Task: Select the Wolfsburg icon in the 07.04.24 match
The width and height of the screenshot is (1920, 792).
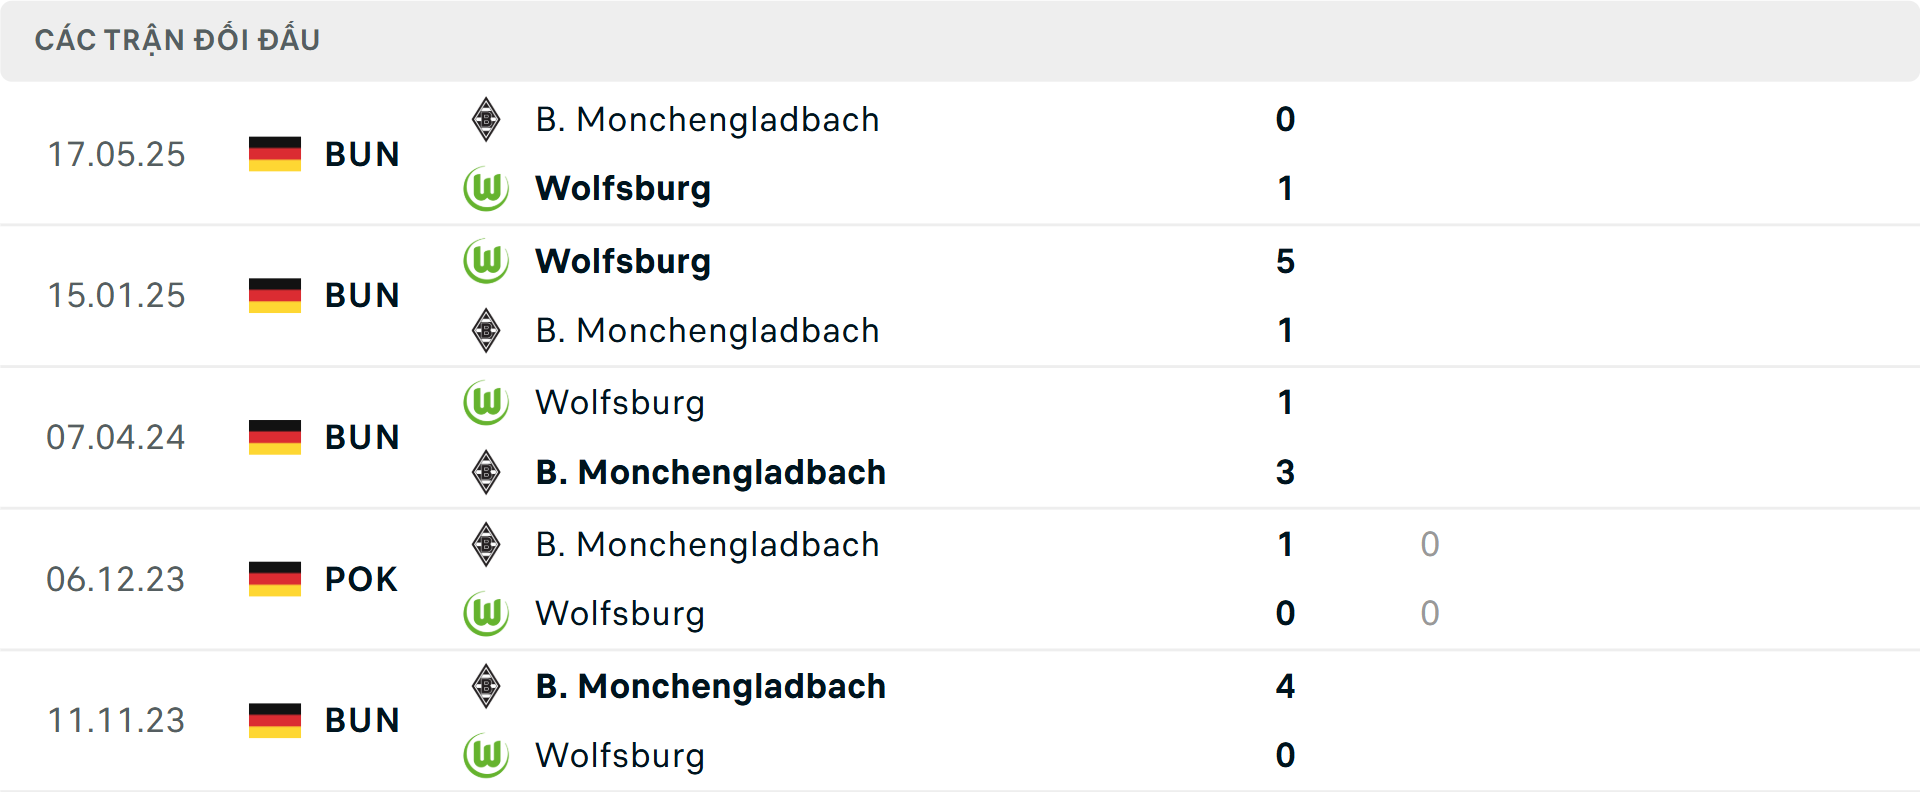Action: pos(486,403)
